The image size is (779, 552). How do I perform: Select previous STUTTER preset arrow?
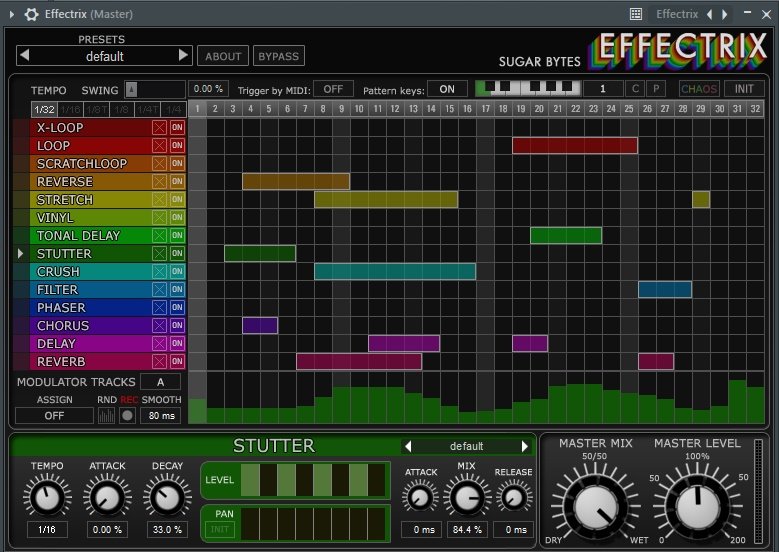click(x=408, y=446)
